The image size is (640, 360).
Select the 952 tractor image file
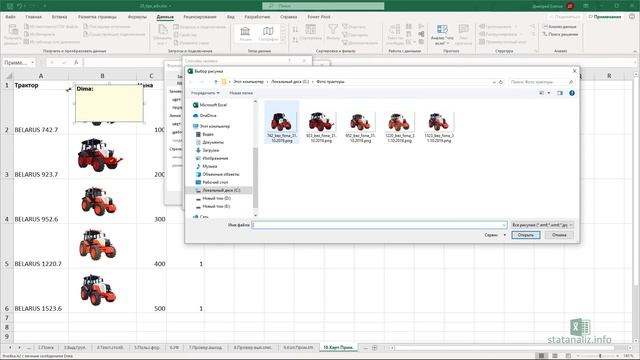[x=360, y=127]
